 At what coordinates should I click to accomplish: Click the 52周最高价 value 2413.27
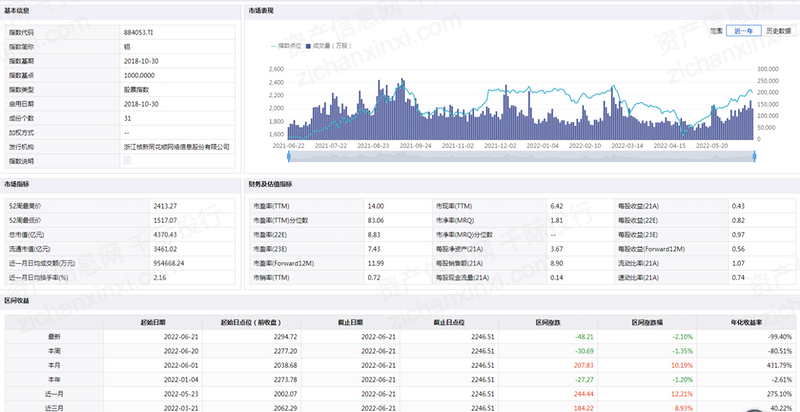pyautogui.click(x=164, y=206)
